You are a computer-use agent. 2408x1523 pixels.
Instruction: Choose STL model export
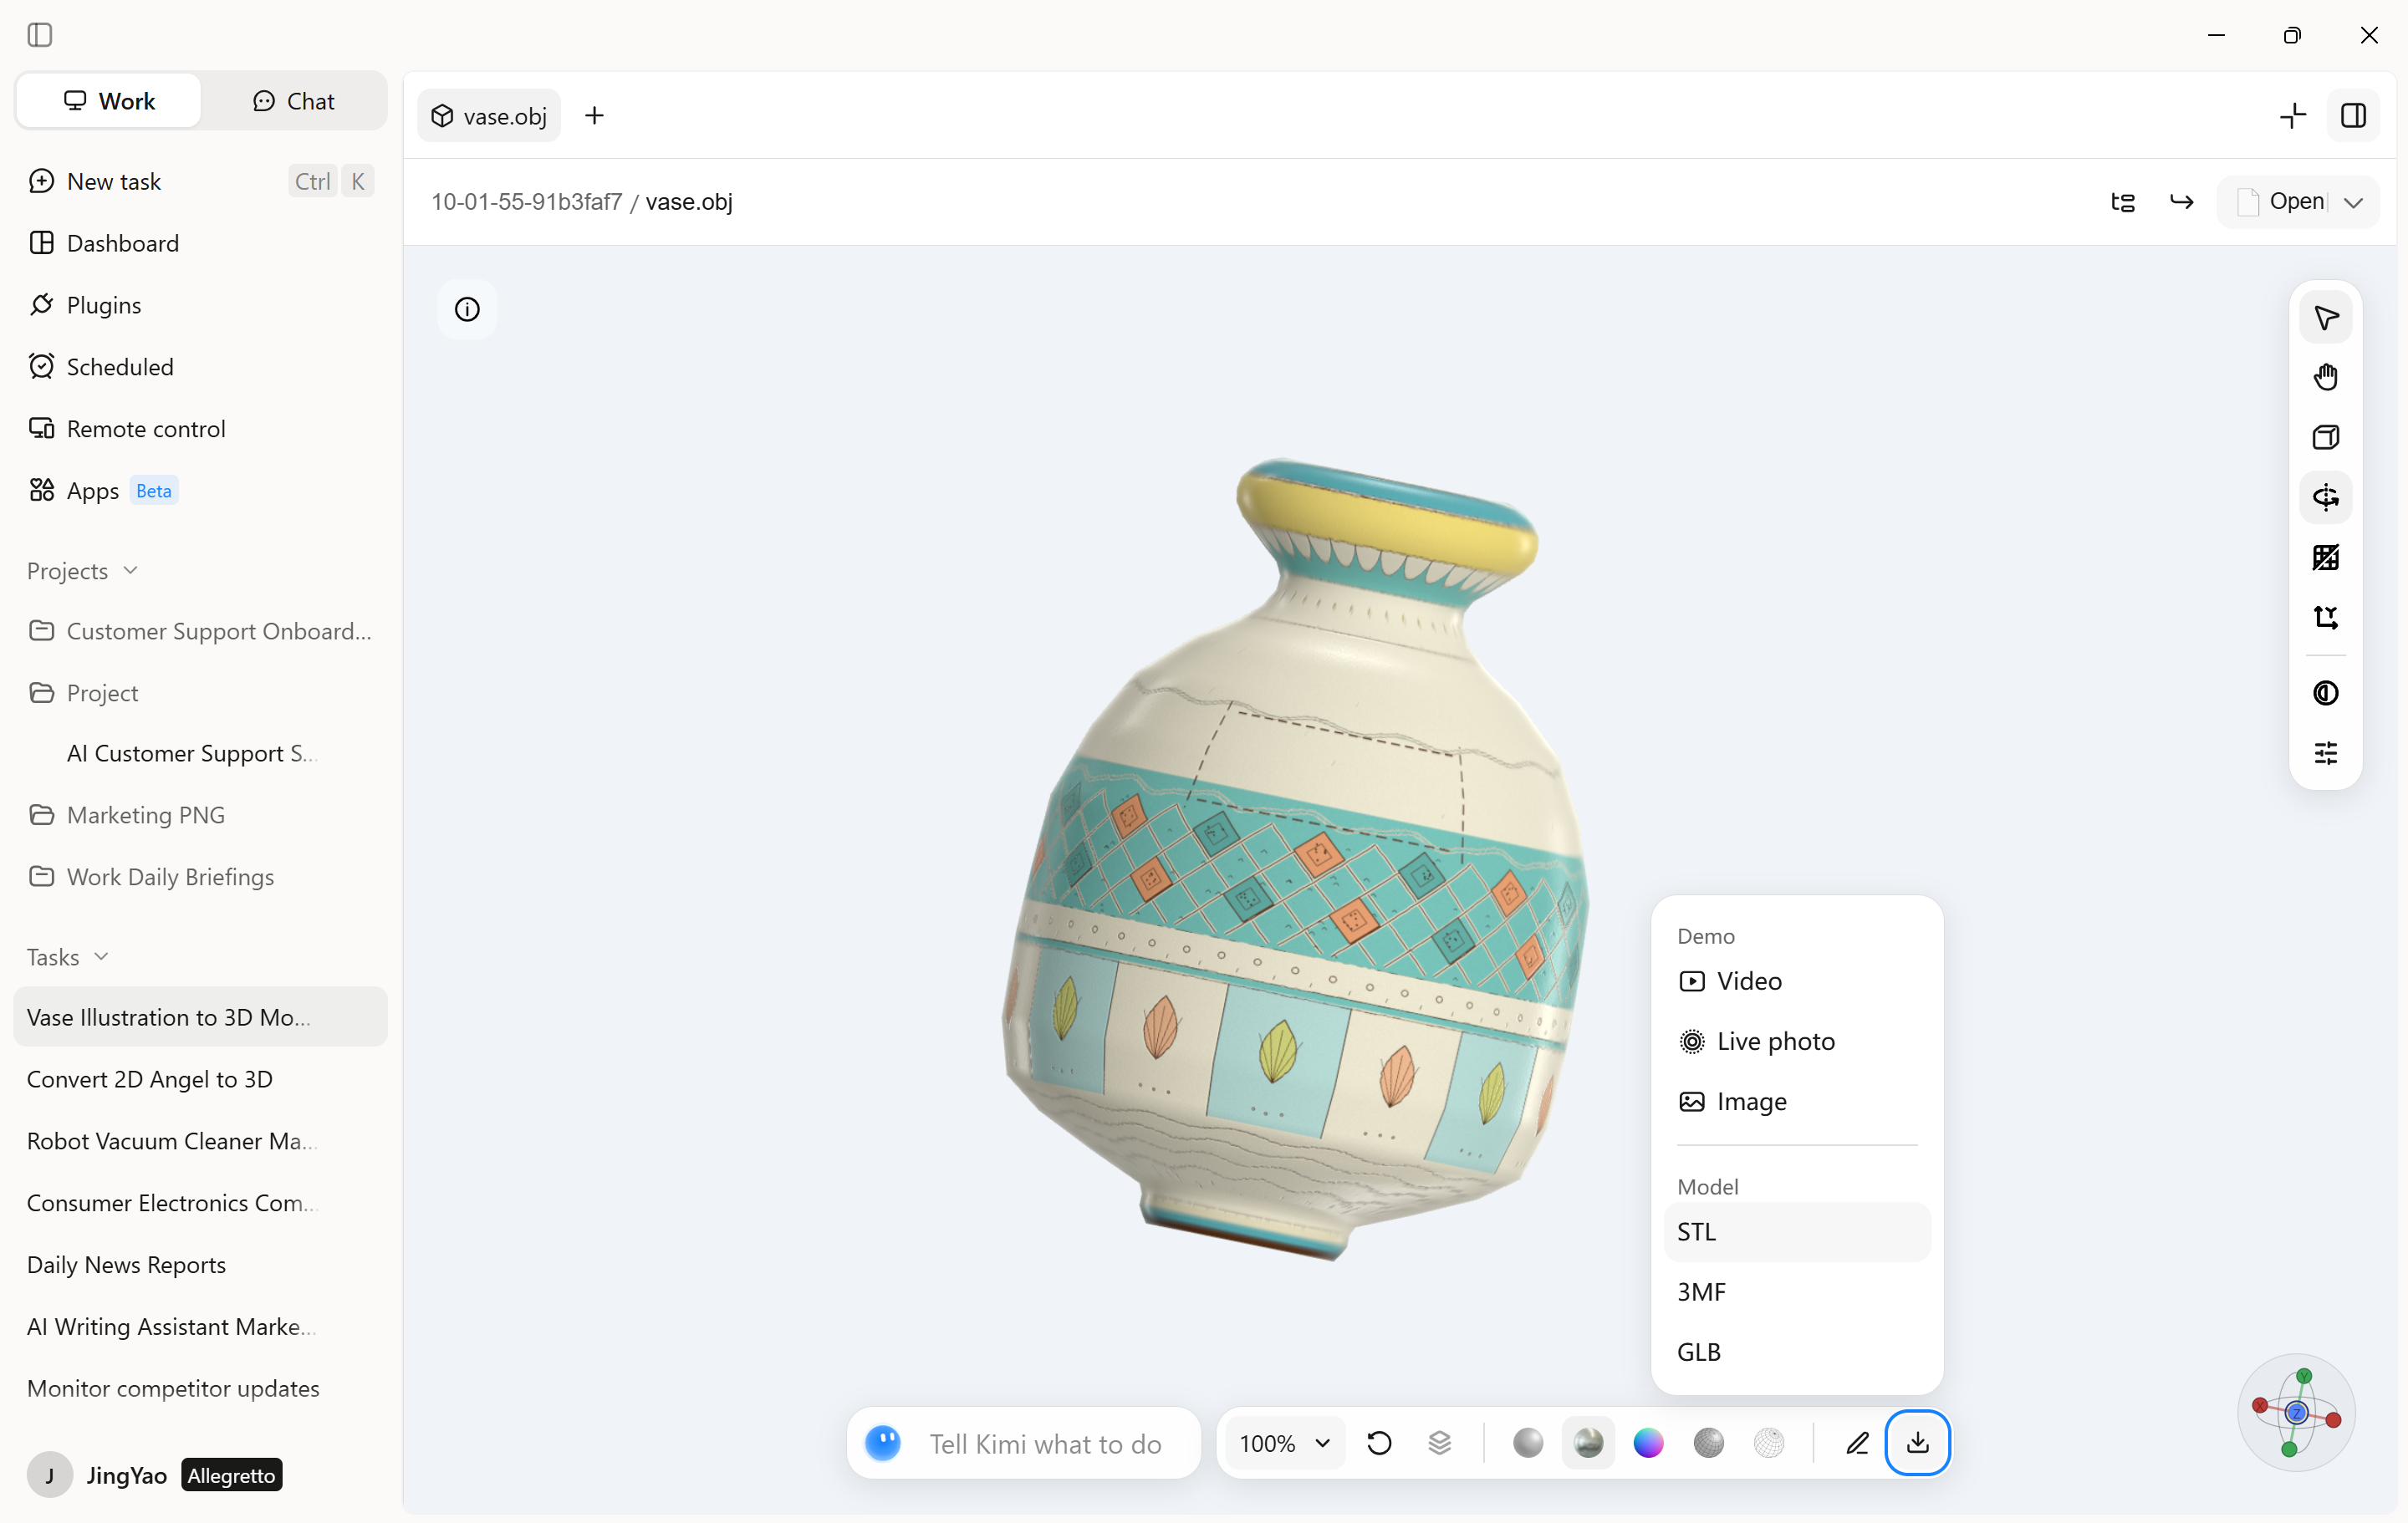1796,1232
